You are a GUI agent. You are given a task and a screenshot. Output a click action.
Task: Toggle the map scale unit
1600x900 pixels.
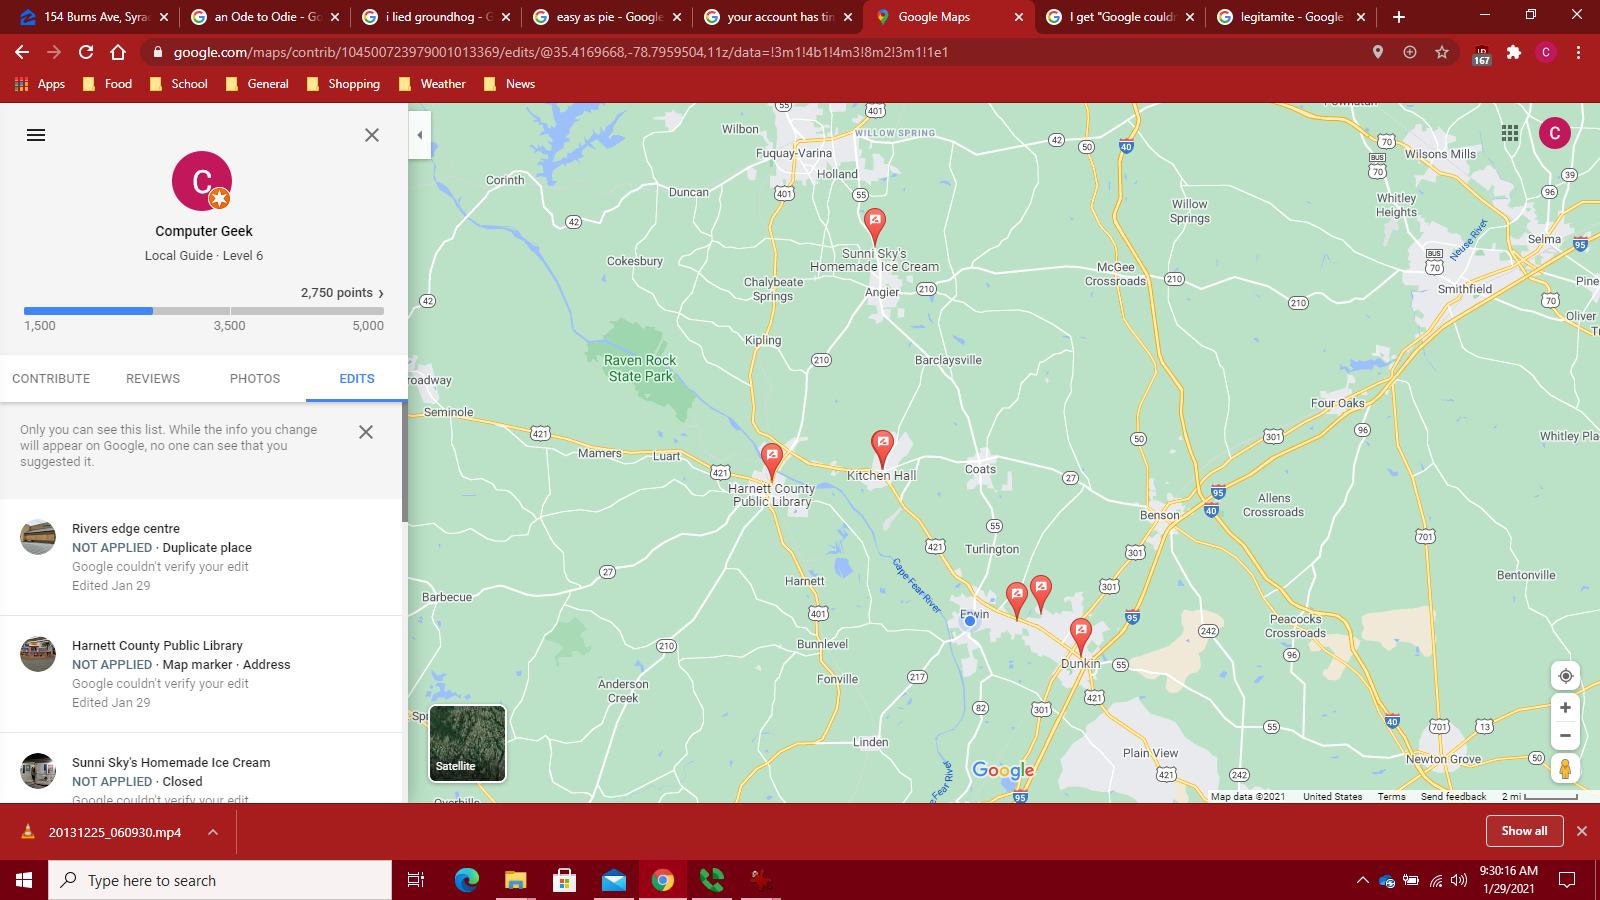(x=1540, y=797)
